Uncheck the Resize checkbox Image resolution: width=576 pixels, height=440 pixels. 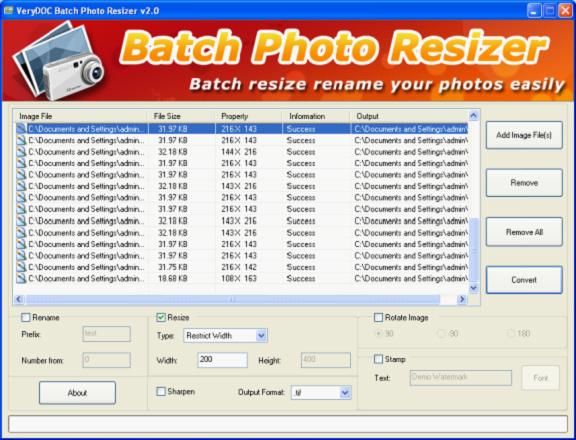coord(161,317)
